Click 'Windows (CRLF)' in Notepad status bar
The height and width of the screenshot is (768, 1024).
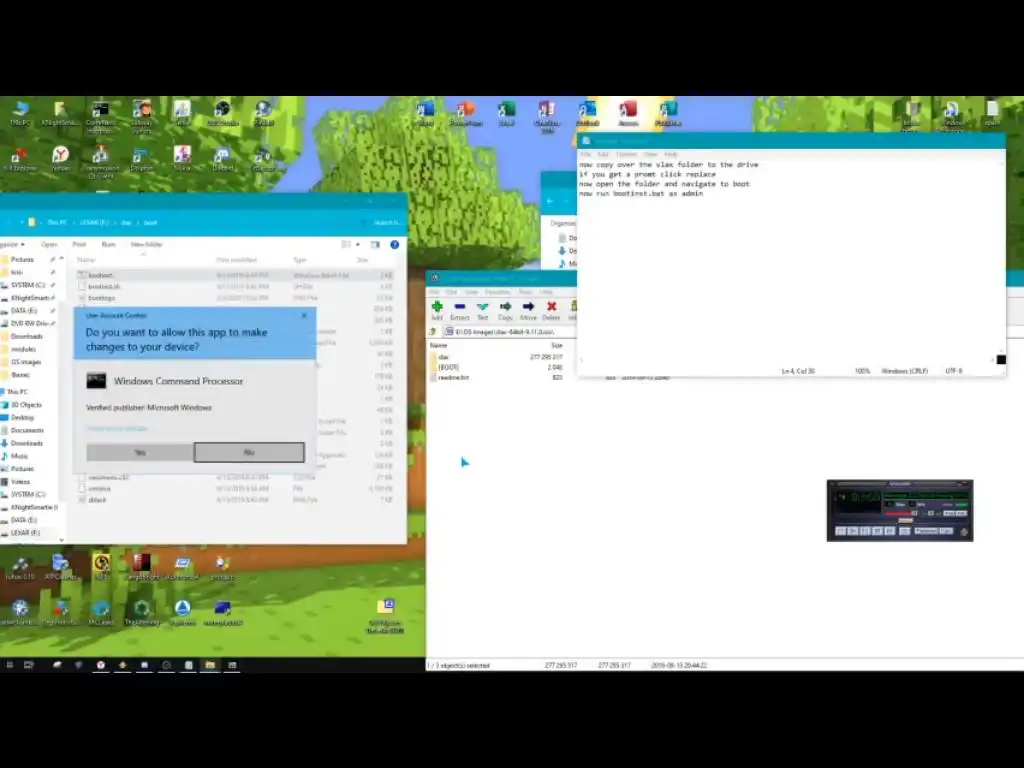(904, 371)
